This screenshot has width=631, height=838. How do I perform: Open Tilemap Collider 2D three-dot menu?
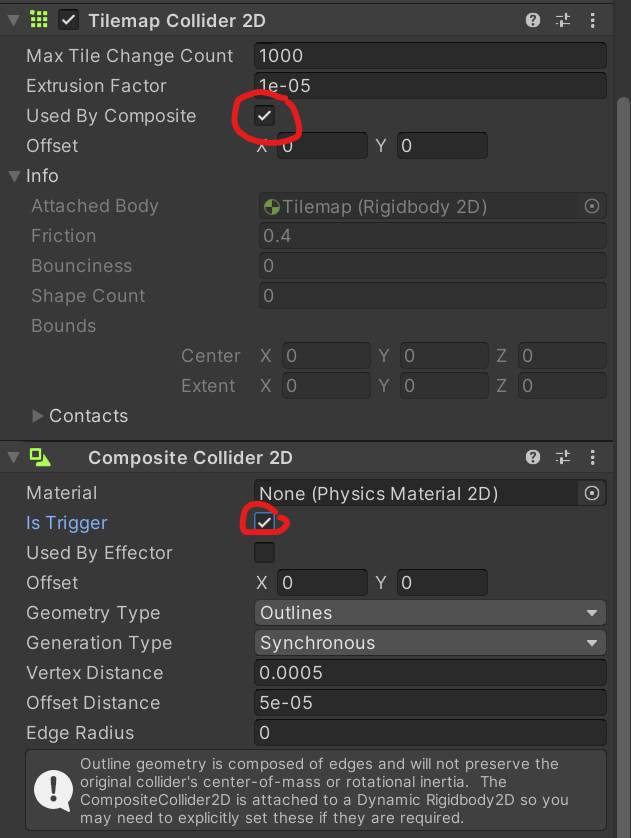[x=593, y=20]
